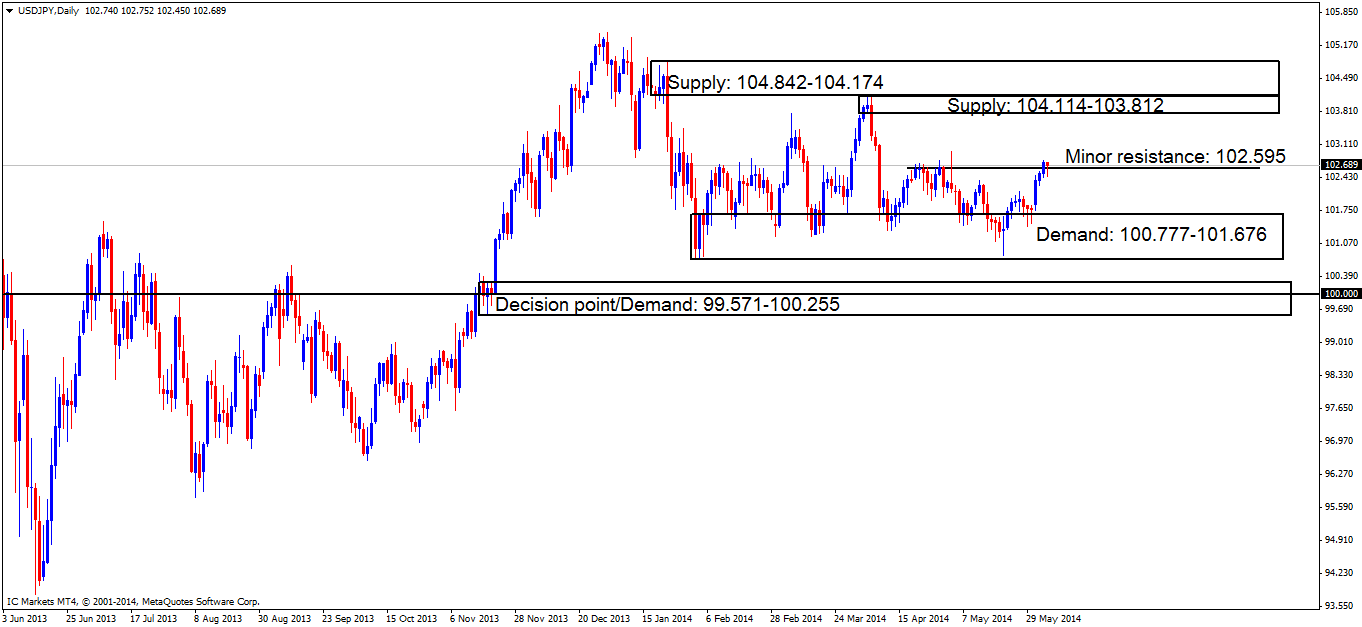The width and height of the screenshot is (1362, 627).
Task: Click the 6 Nov 2013 date label
Action: tap(473, 619)
